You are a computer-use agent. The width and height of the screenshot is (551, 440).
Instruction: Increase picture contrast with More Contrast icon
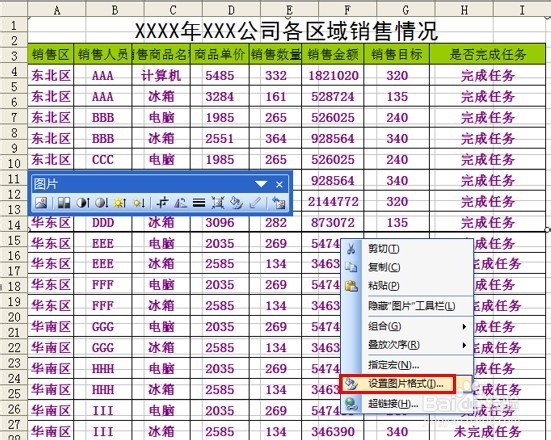coord(83,203)
